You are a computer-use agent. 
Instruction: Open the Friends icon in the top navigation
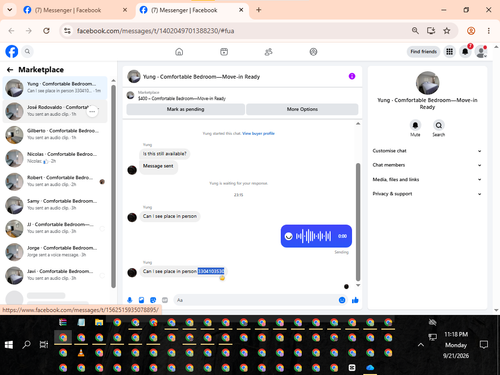[269, 52]
